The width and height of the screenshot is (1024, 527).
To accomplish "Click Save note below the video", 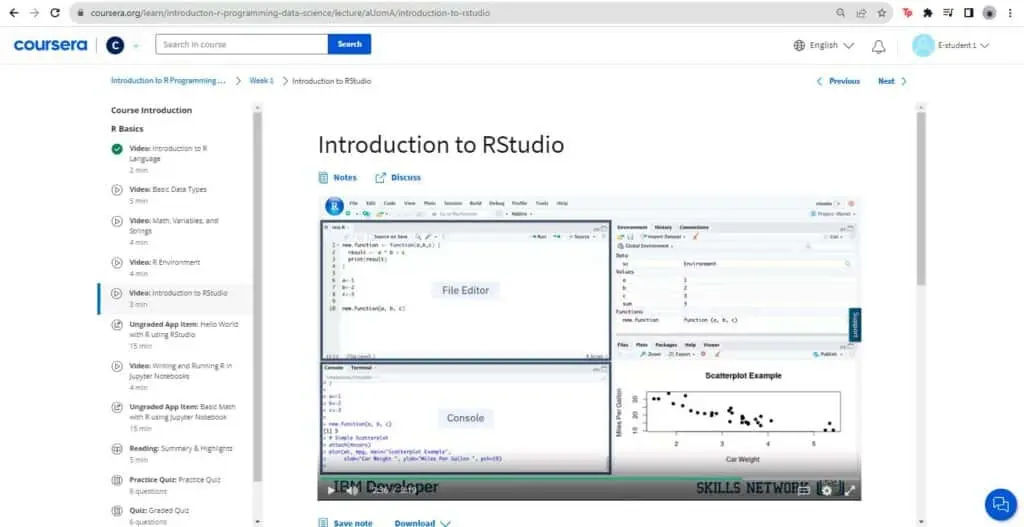I will (345, 523).
